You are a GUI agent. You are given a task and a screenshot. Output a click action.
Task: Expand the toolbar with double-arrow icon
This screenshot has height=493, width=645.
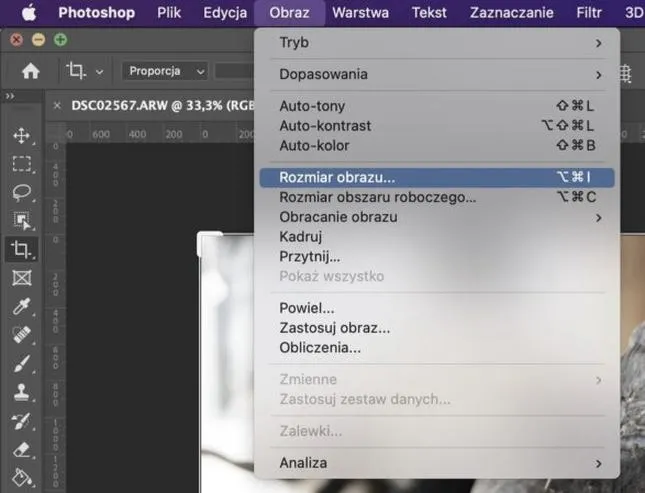(10, 96)
